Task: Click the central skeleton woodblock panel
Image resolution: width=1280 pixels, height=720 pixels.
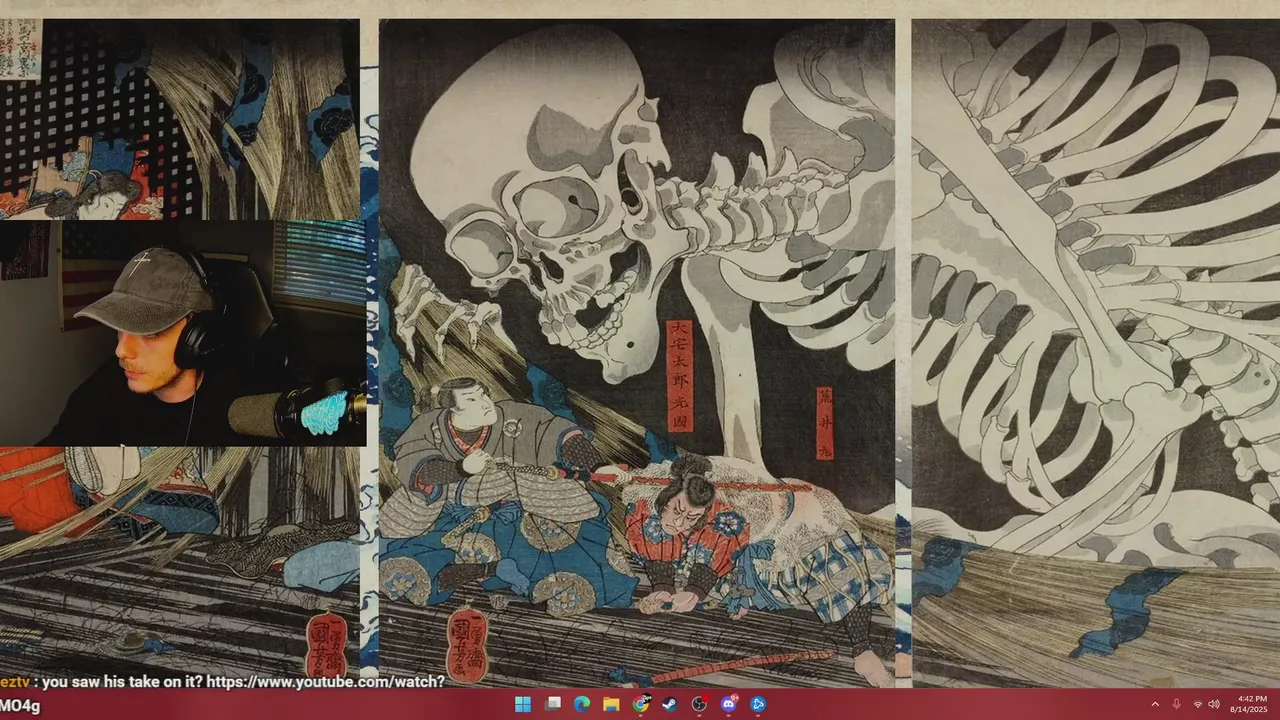Action: (637, 352)
